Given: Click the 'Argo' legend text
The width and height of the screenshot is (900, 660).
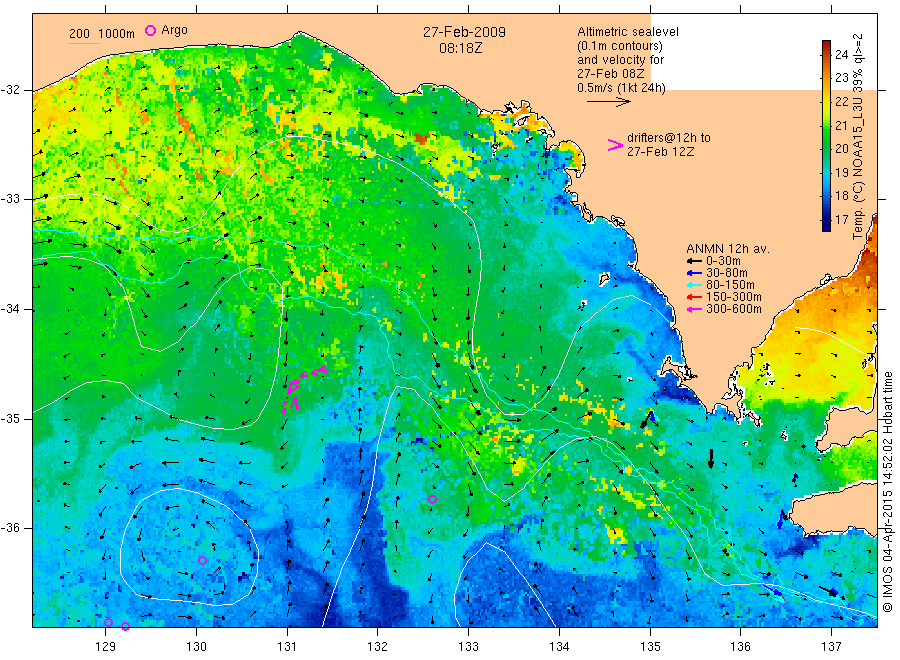Looking at the screenshot, I should coord(174,30).
